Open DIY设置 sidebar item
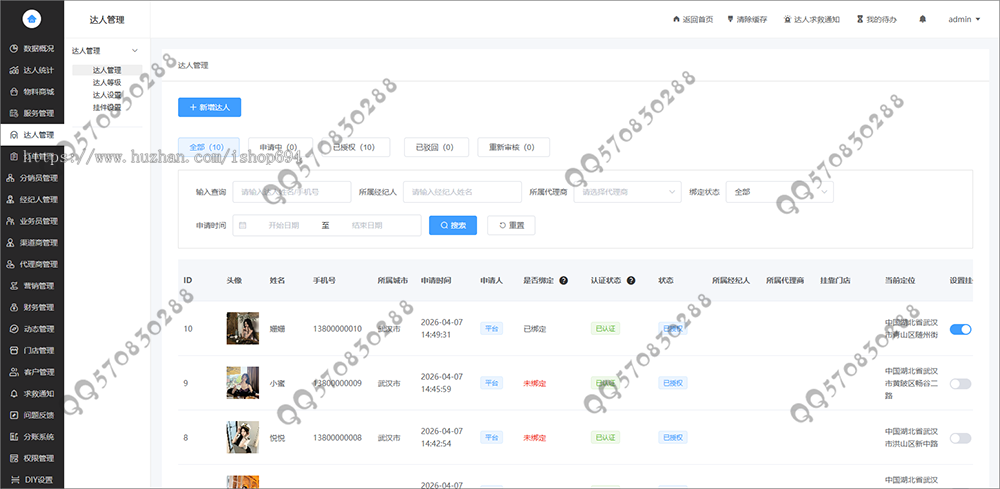This screenshot has height=489, width=1000. (32, 479)
